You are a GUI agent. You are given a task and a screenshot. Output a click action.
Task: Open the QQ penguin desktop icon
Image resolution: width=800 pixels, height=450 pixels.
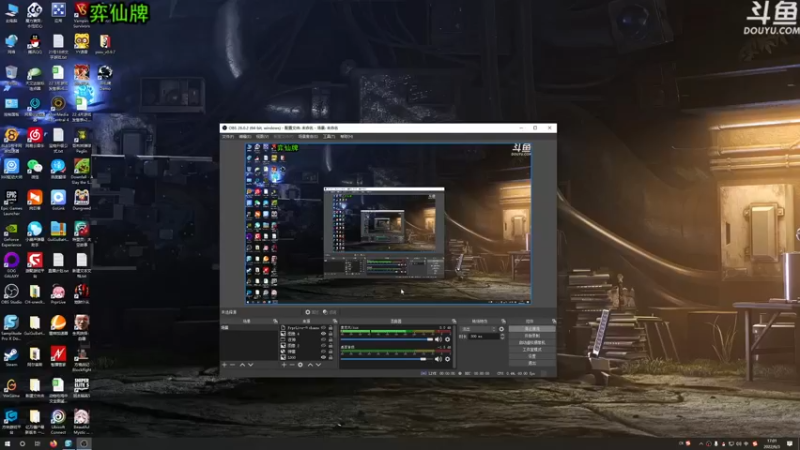pos(35,44)
